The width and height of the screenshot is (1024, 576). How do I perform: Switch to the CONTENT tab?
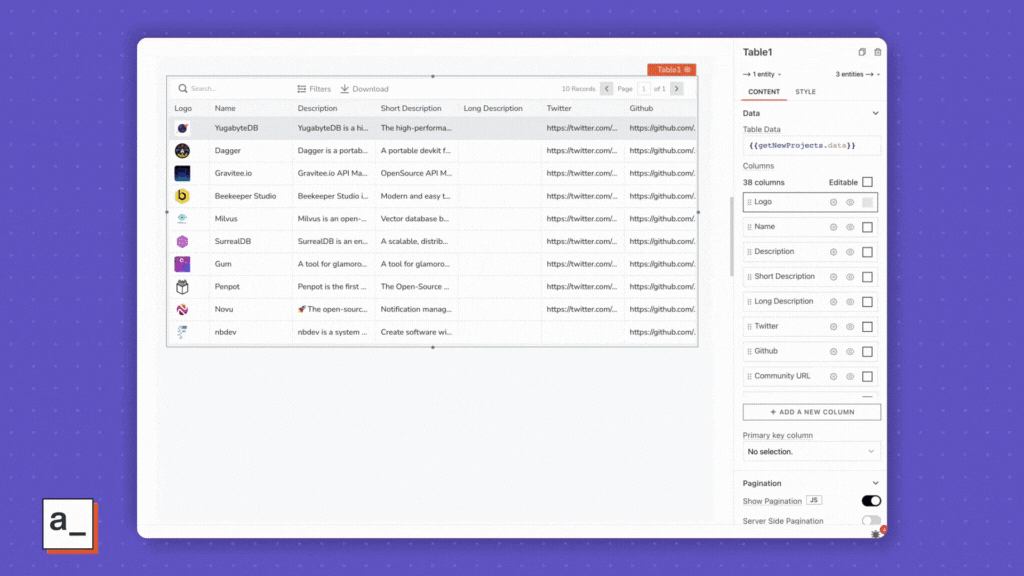point(764,92)
